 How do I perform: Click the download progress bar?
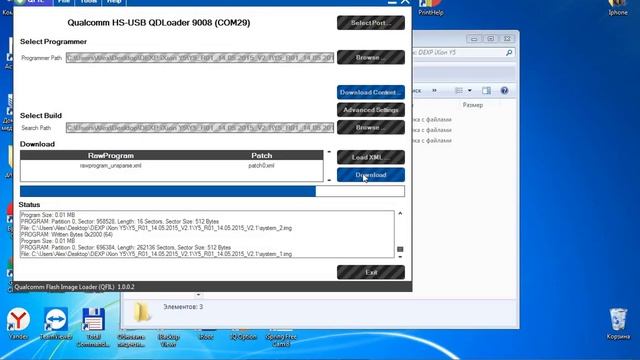point(212,191)
